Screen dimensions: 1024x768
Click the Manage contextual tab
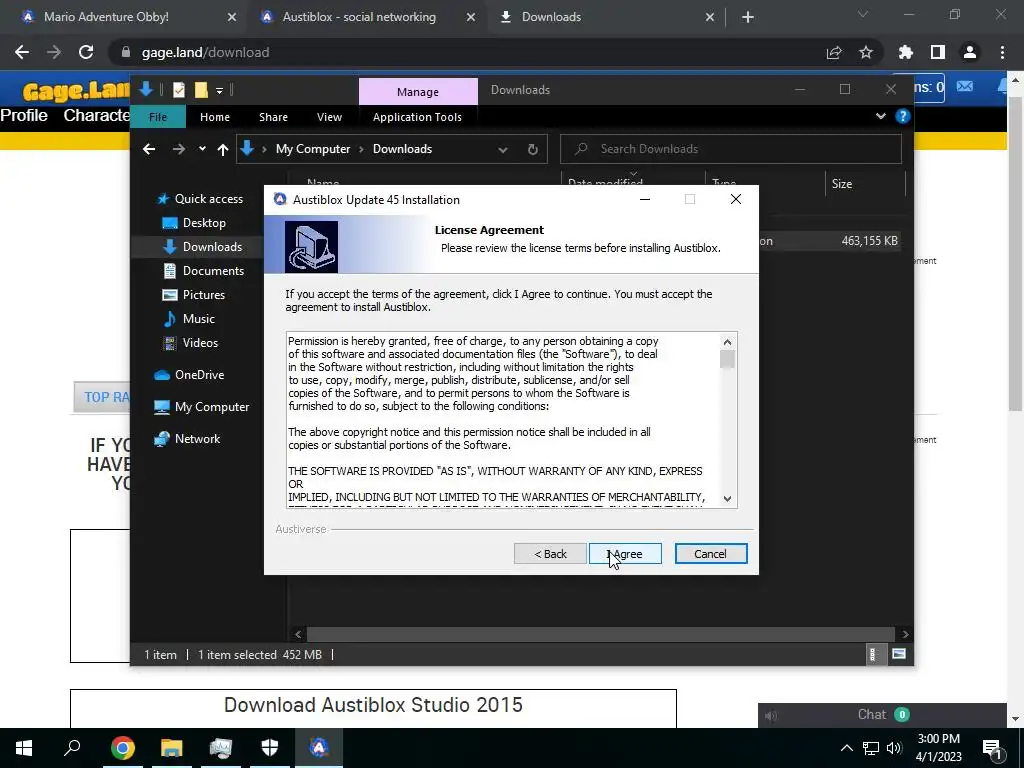coord(418,92)
